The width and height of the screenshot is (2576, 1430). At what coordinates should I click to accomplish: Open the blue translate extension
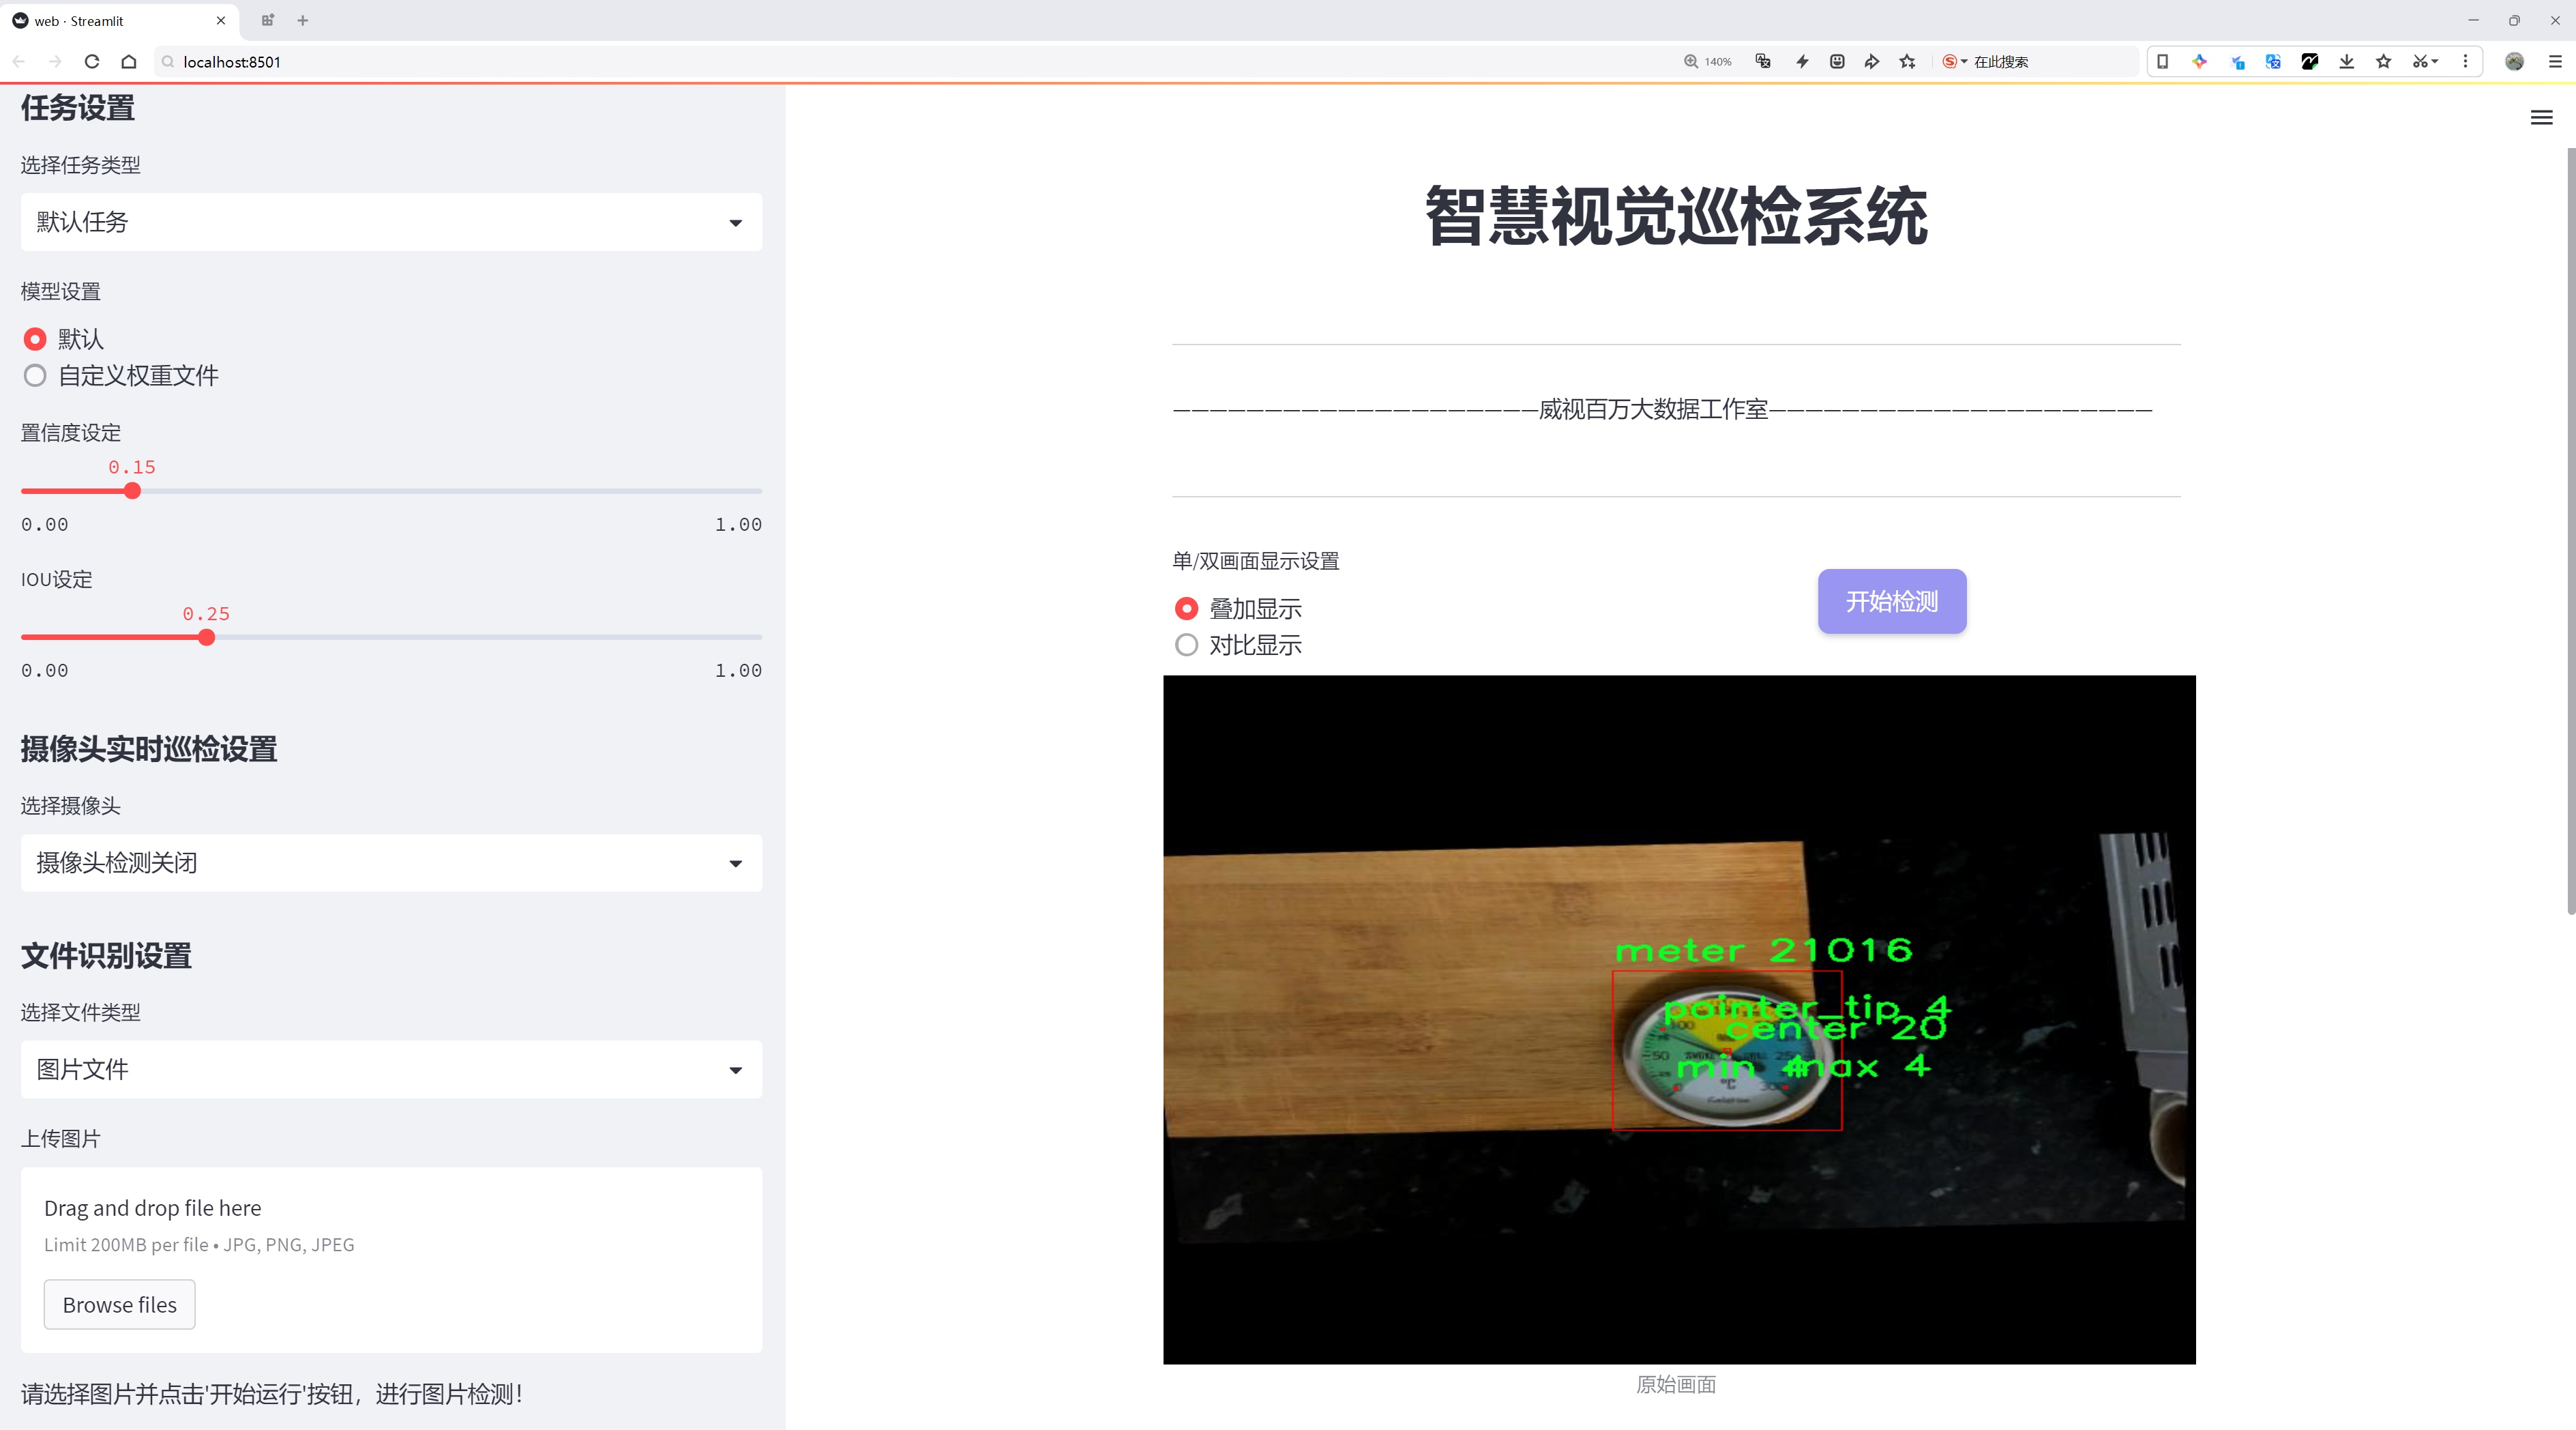pos(2273,62)
